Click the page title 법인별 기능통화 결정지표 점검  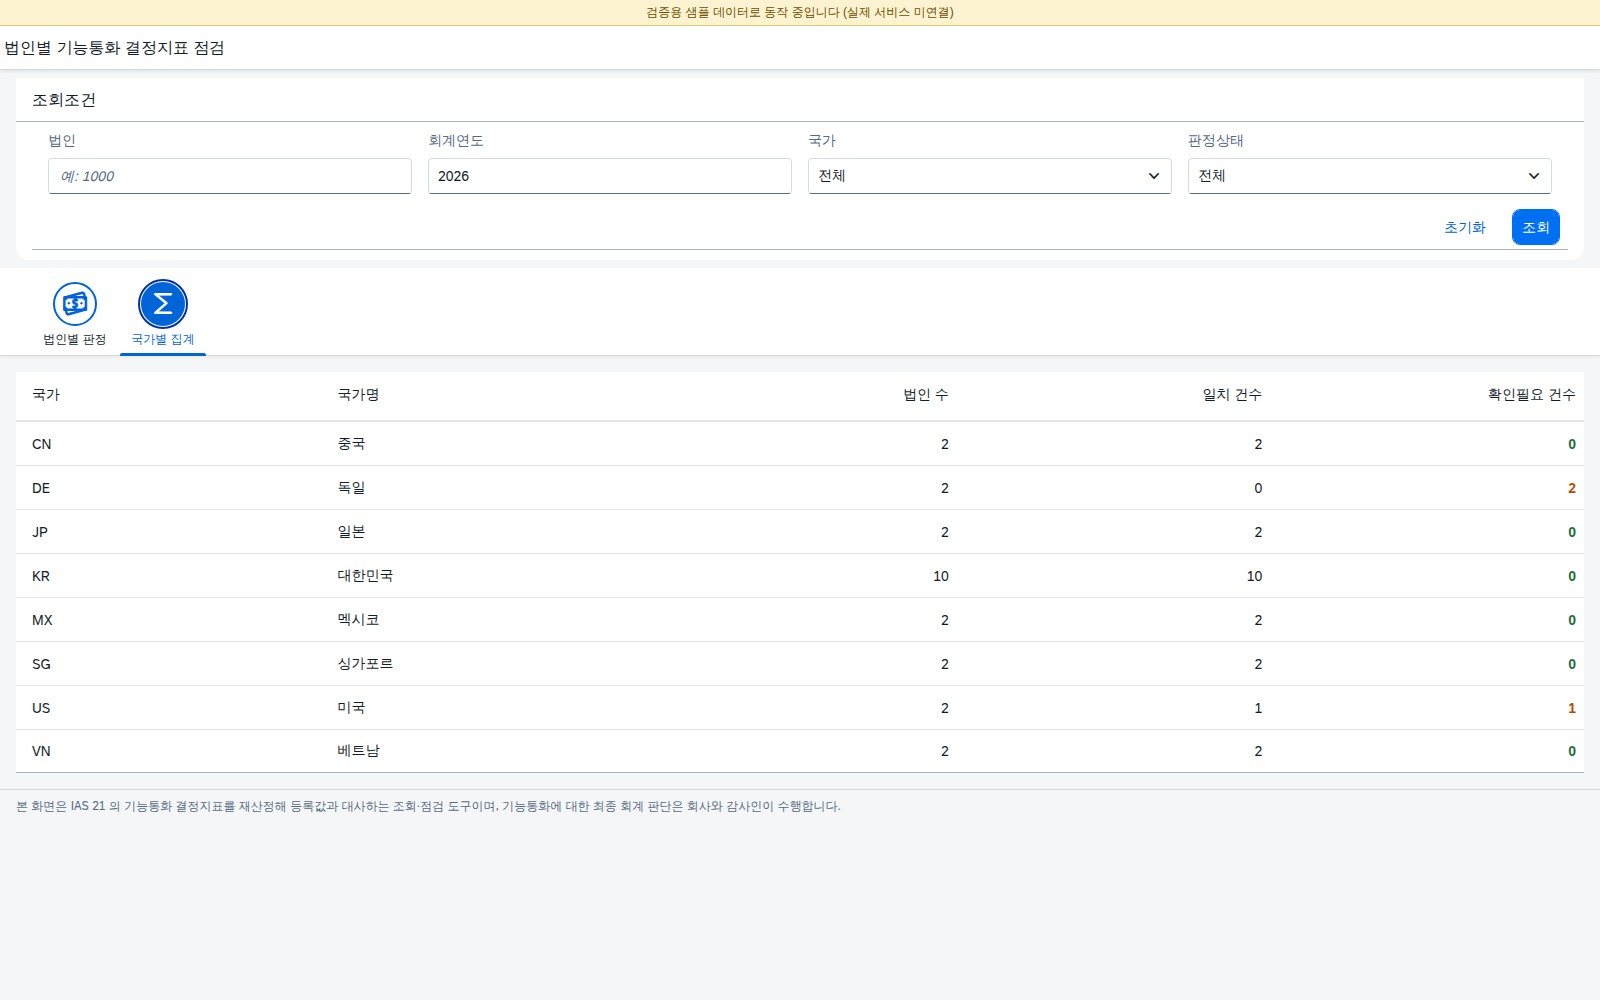pyautogui.click(x=114, y=48)
